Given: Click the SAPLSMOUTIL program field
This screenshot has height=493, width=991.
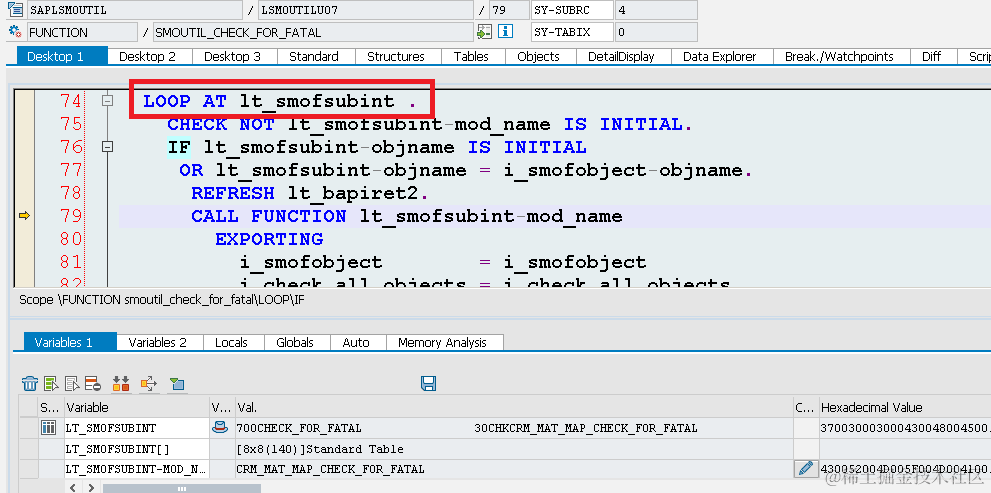Looking at the screenshot, I should pyautogui.click(x=134, y=9).
